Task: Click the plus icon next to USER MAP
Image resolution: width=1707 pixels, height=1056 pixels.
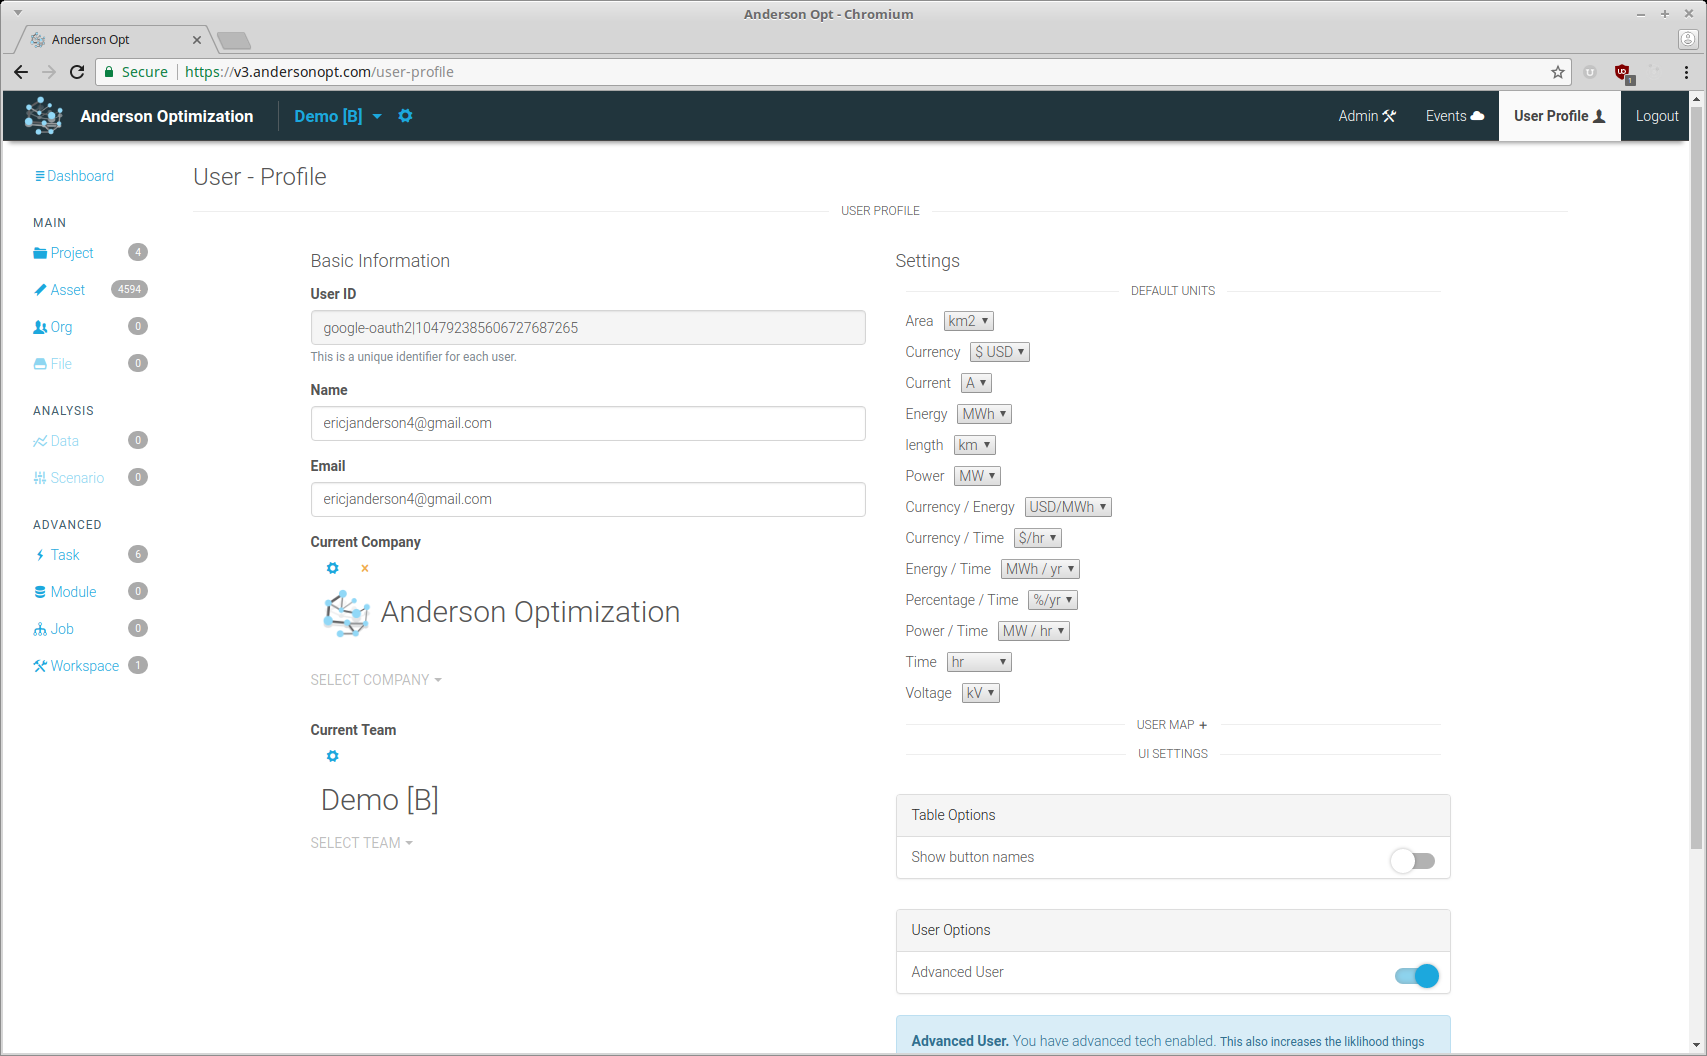Action: (x=1203, y=725)
